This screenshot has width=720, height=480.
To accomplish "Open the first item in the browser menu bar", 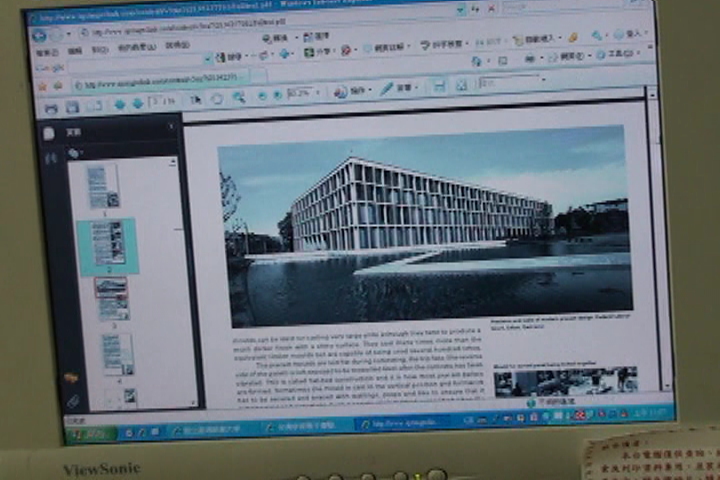I will pyautogui.click(x=47, y=53).
